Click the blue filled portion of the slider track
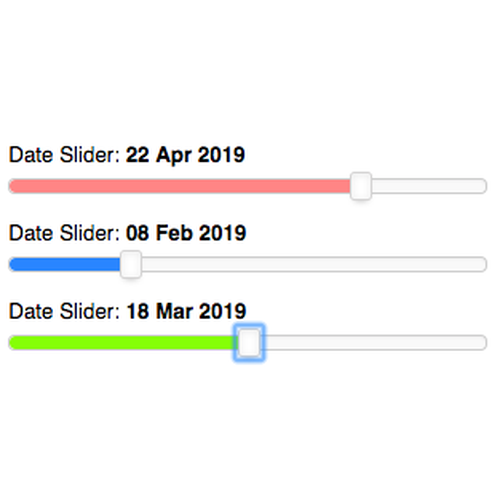 point(64,264)
